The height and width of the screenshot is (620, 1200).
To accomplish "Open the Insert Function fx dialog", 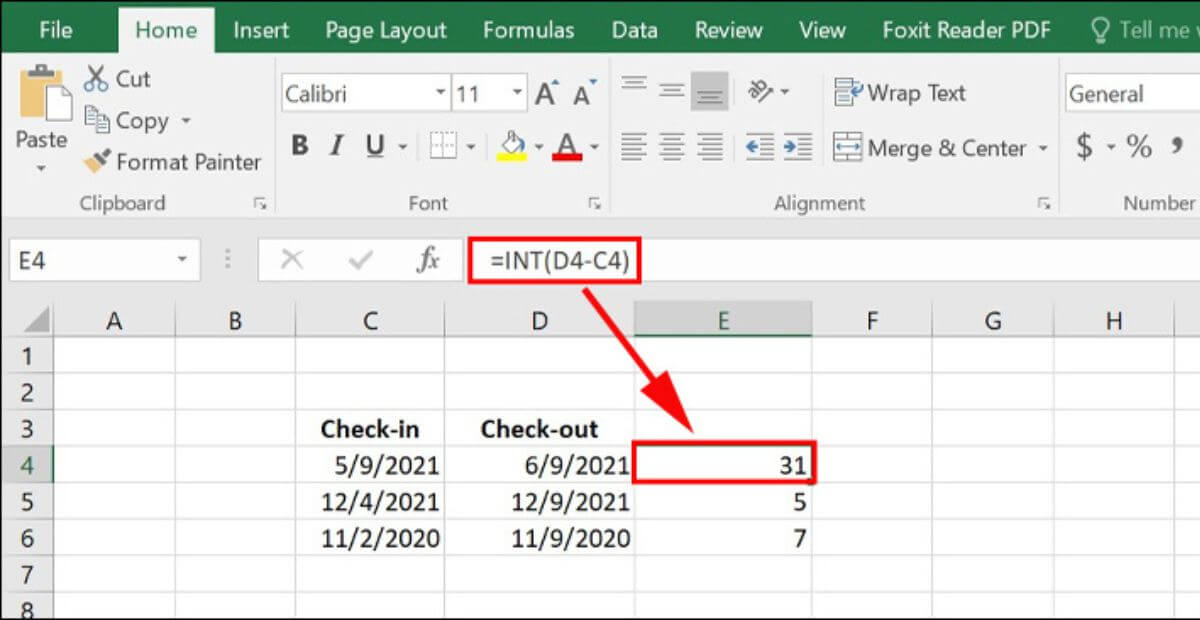I will pos(428,260).
